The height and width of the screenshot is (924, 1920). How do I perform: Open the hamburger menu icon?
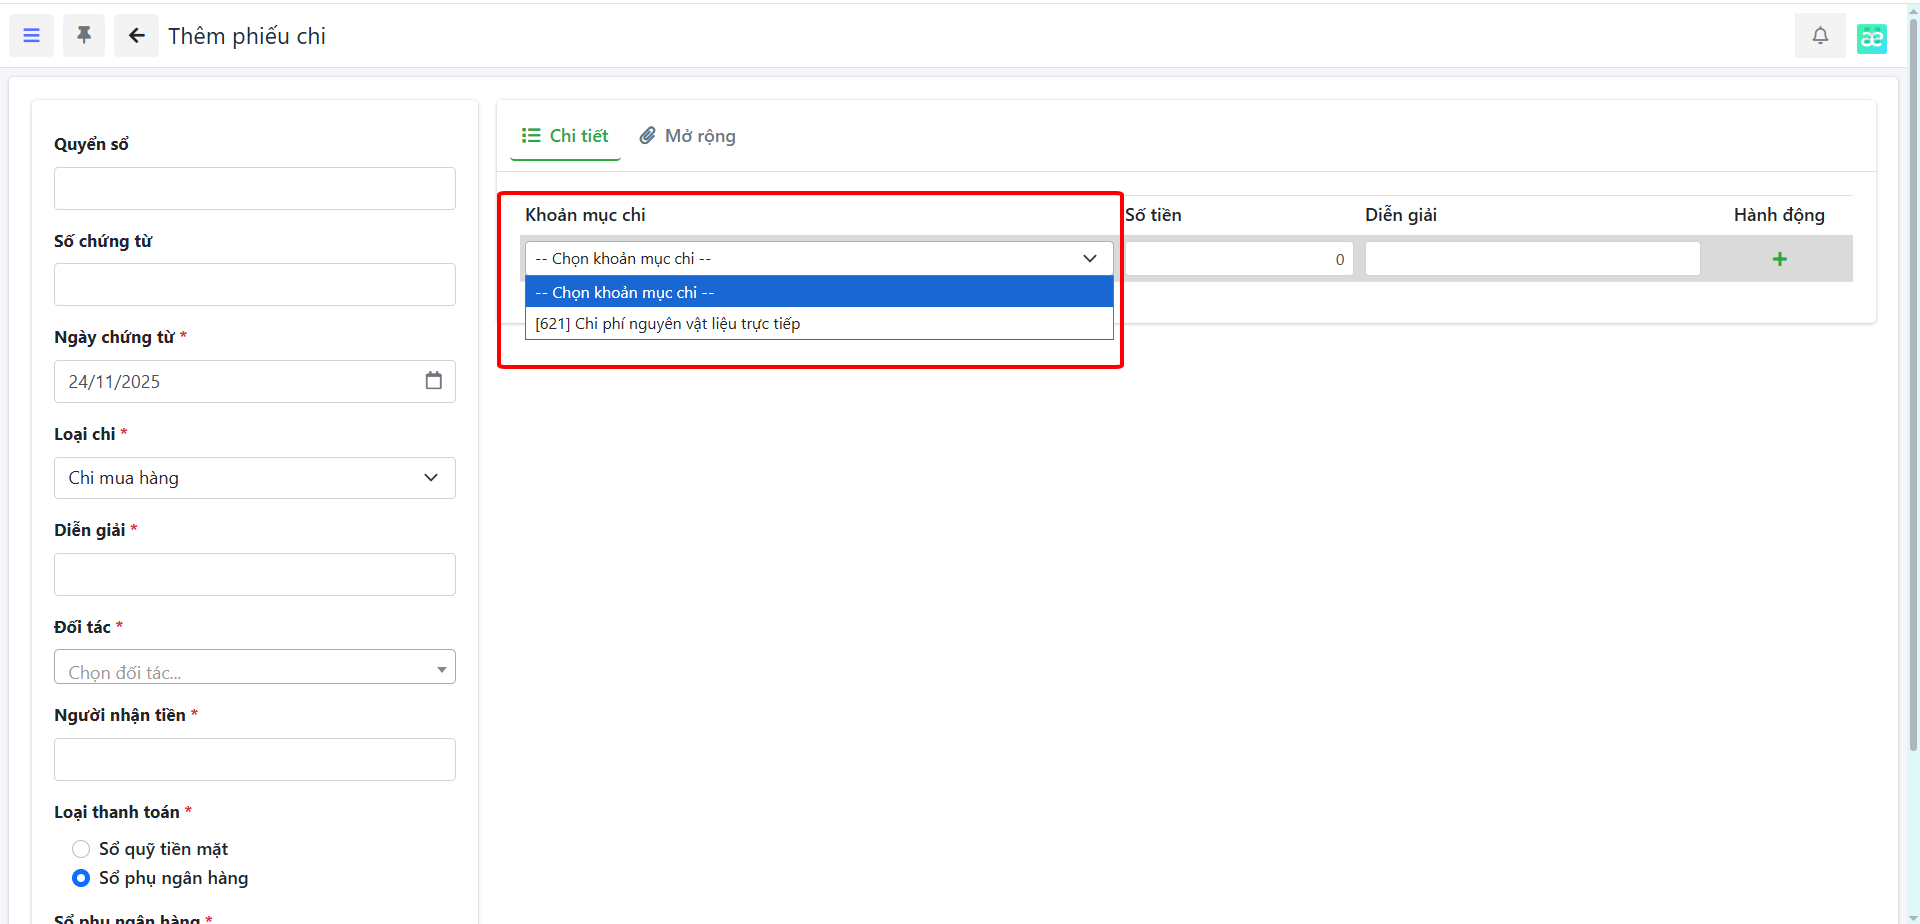click(x=31, y=36)
